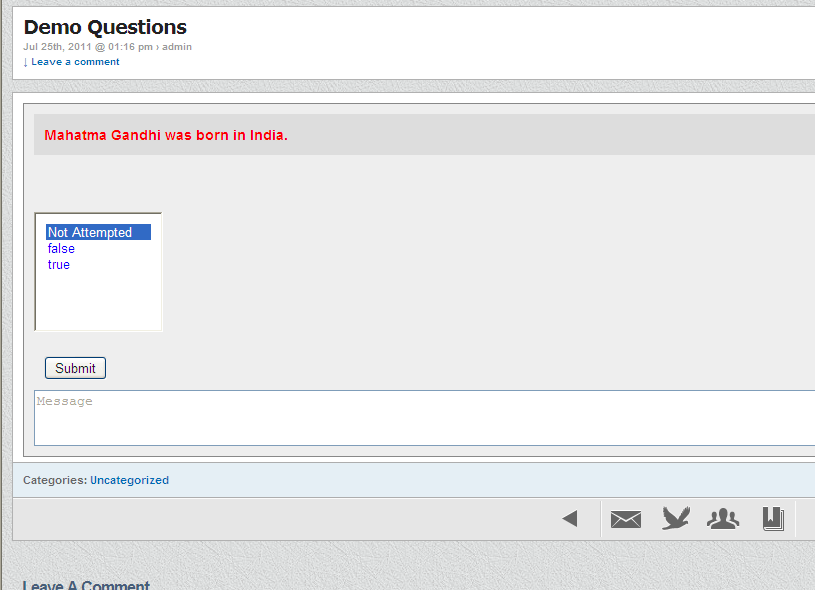The height and width of the screenshot is (590, 815).
Task: Click the down arrow beside Leave a comment
Action: pyautogui.click(x=25, y=62)
